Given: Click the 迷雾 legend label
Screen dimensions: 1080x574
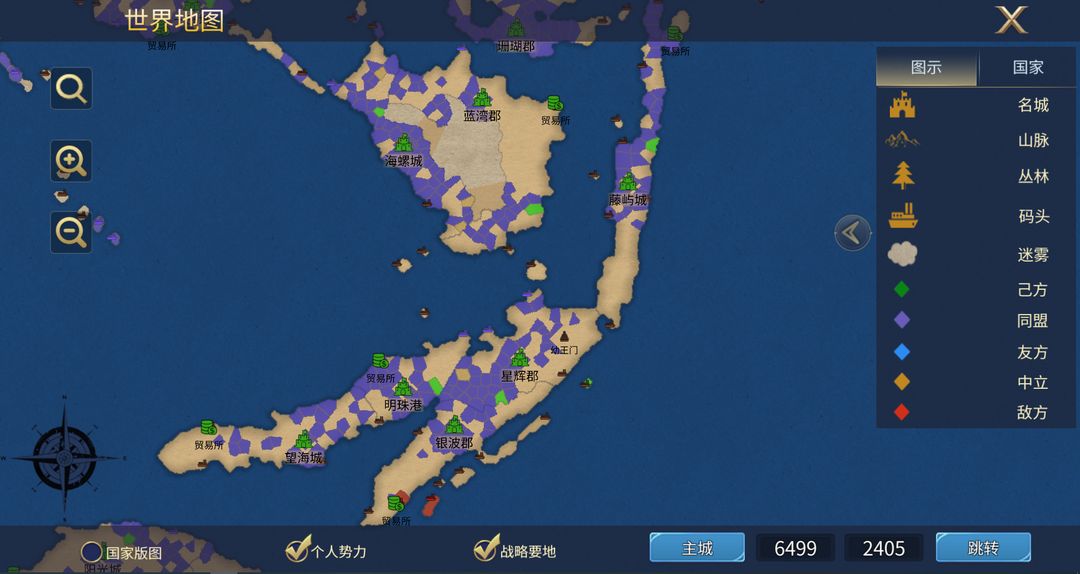Looking at the screenshot, I should (x=1033, y=255).
